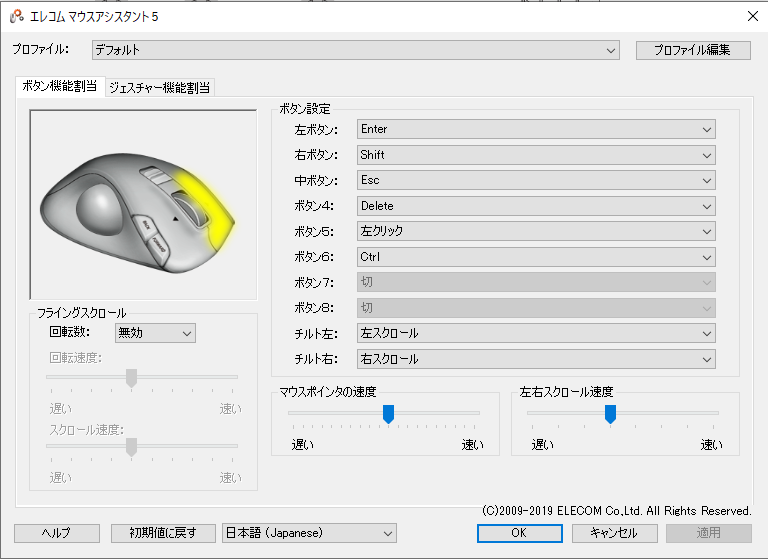
Task: Open the 左ボタン dropdown set to Enter
Action: [x=536, y=129]
